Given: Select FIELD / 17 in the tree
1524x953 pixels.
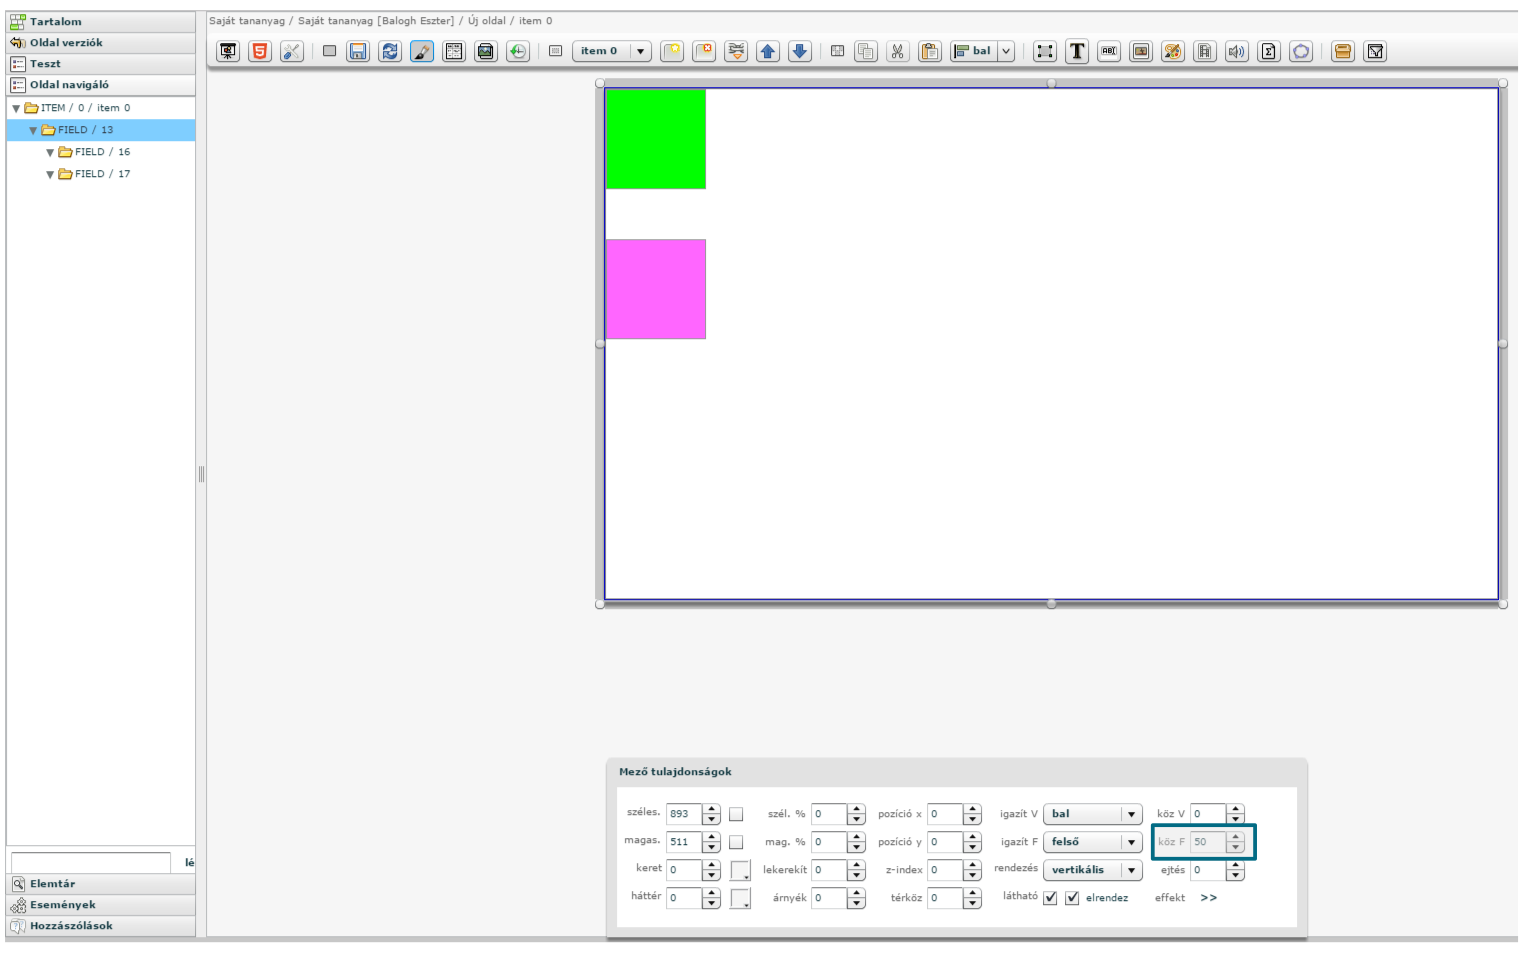Looking at the screenshot, I should tap(102, 174).
